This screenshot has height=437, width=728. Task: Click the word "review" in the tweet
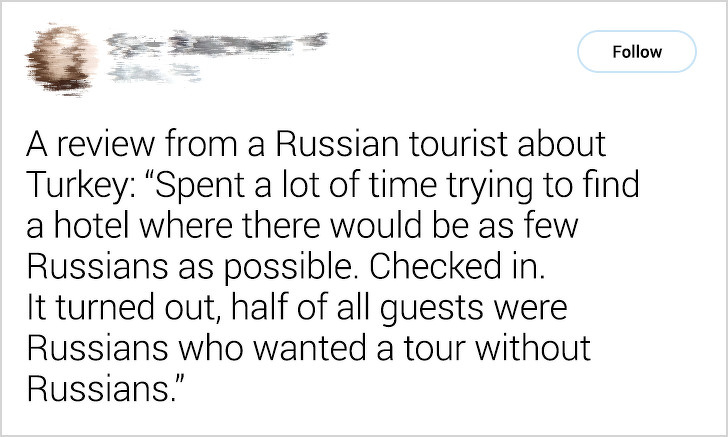coord(106,144)
